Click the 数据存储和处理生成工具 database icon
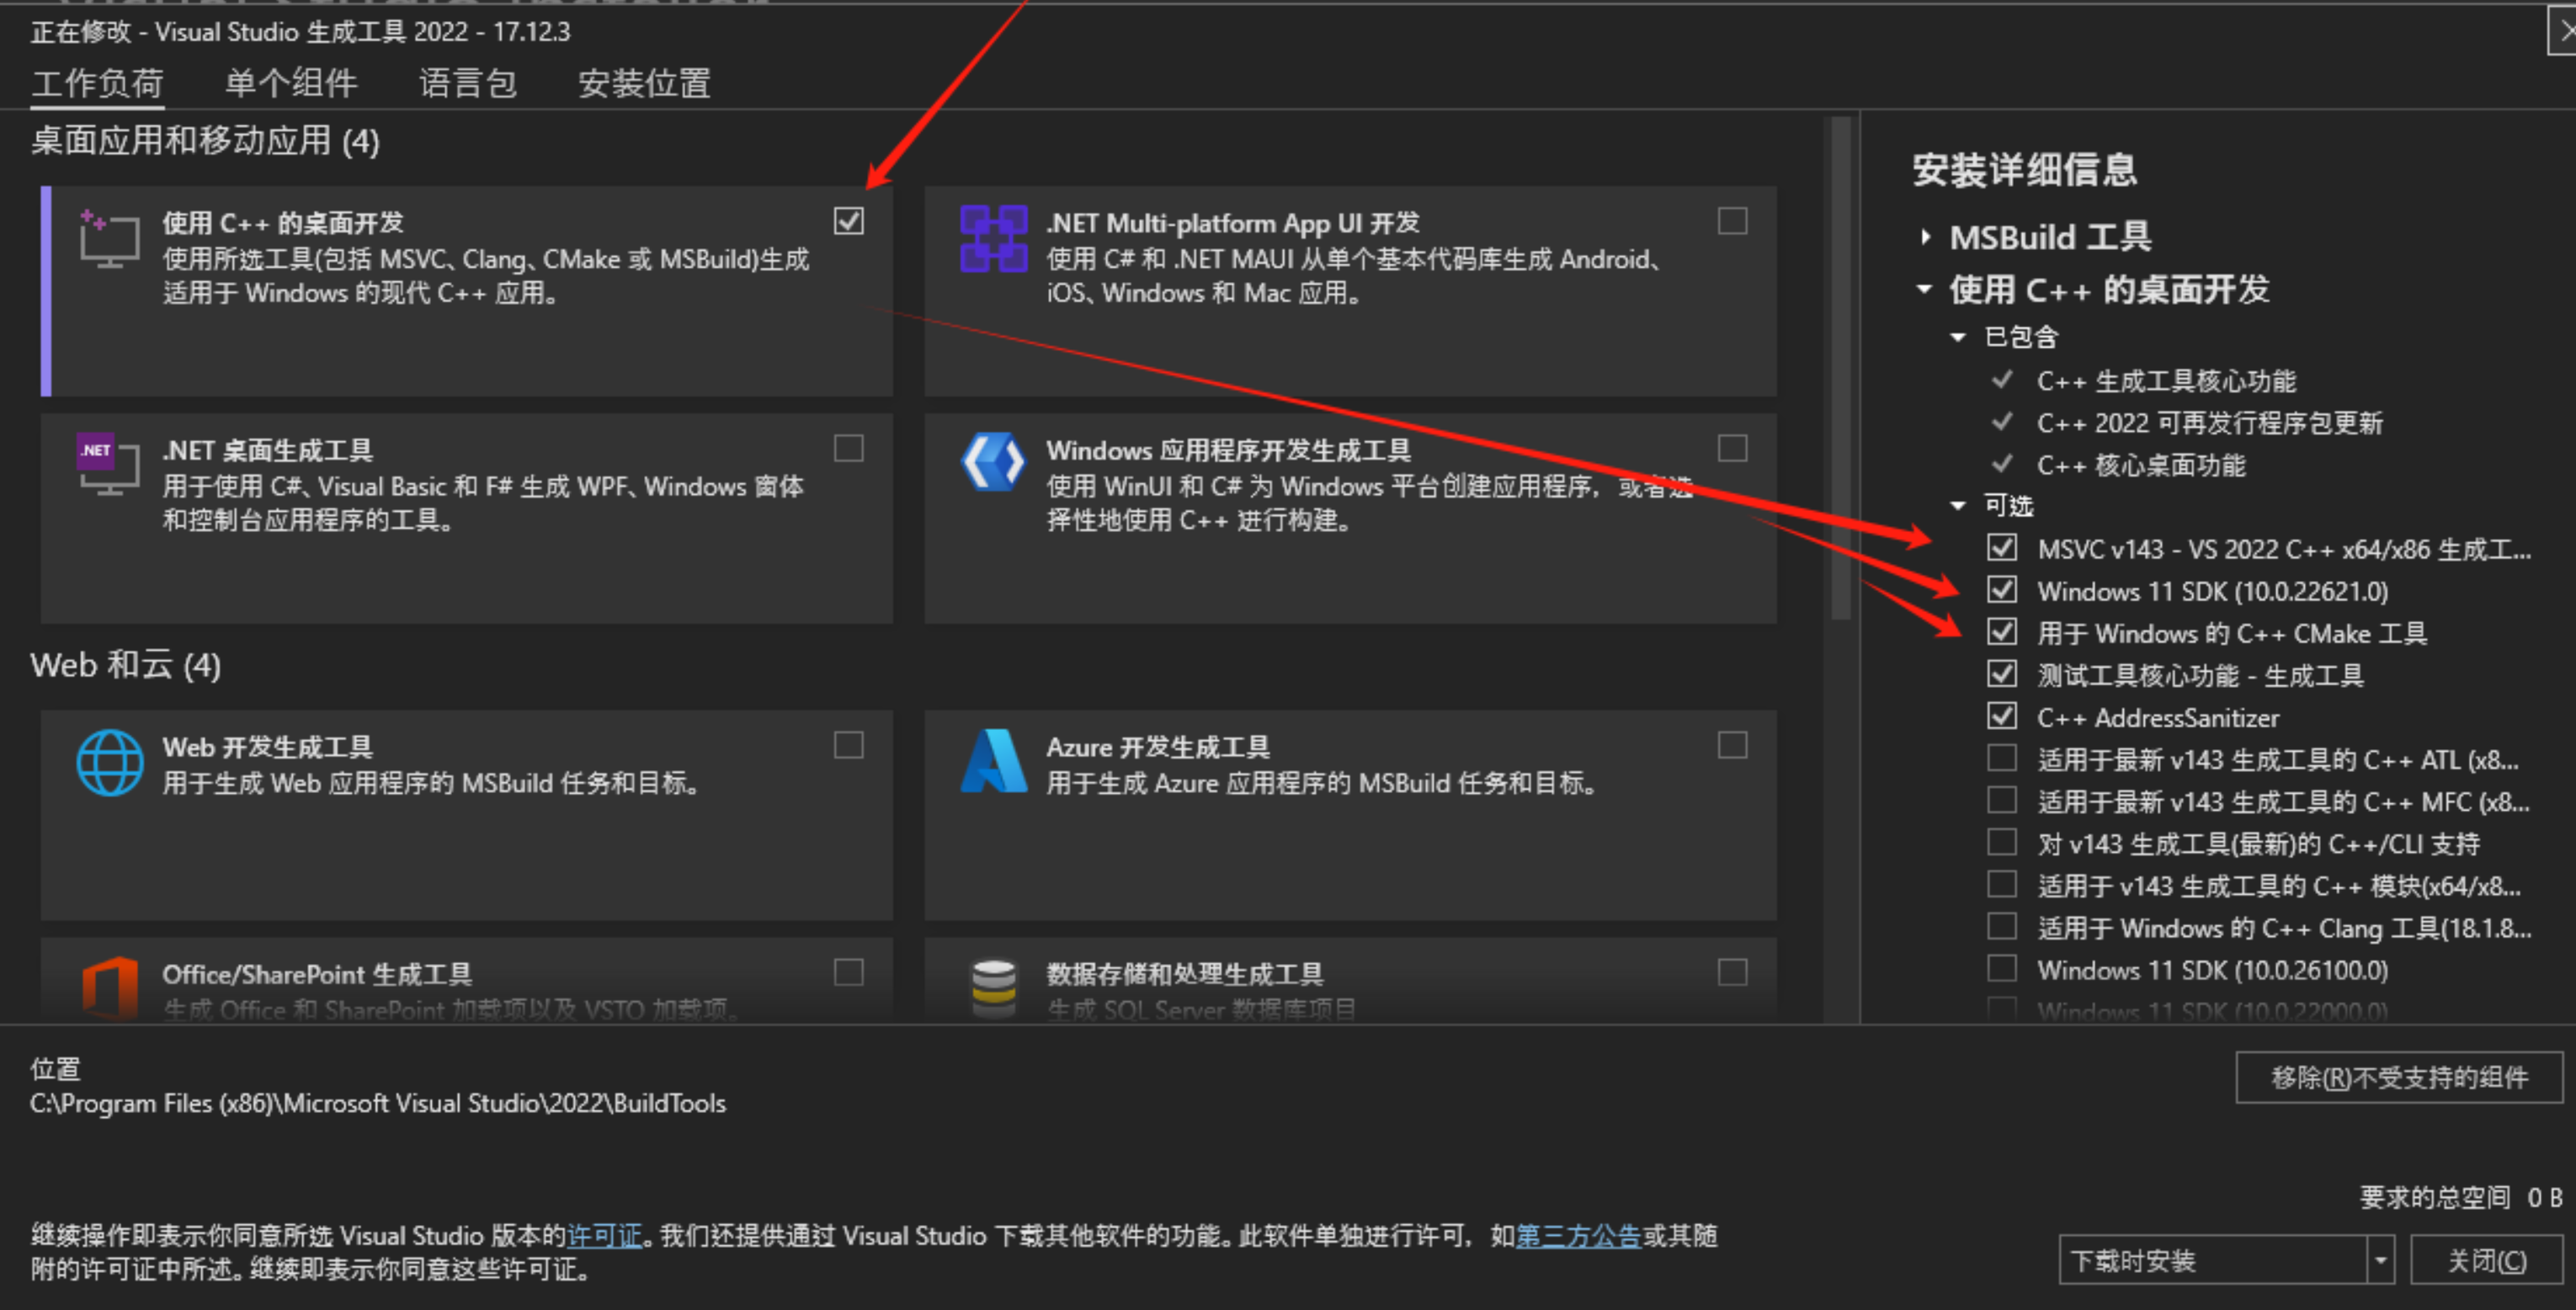This screenshot has height=1310, width=2576. 993,988
